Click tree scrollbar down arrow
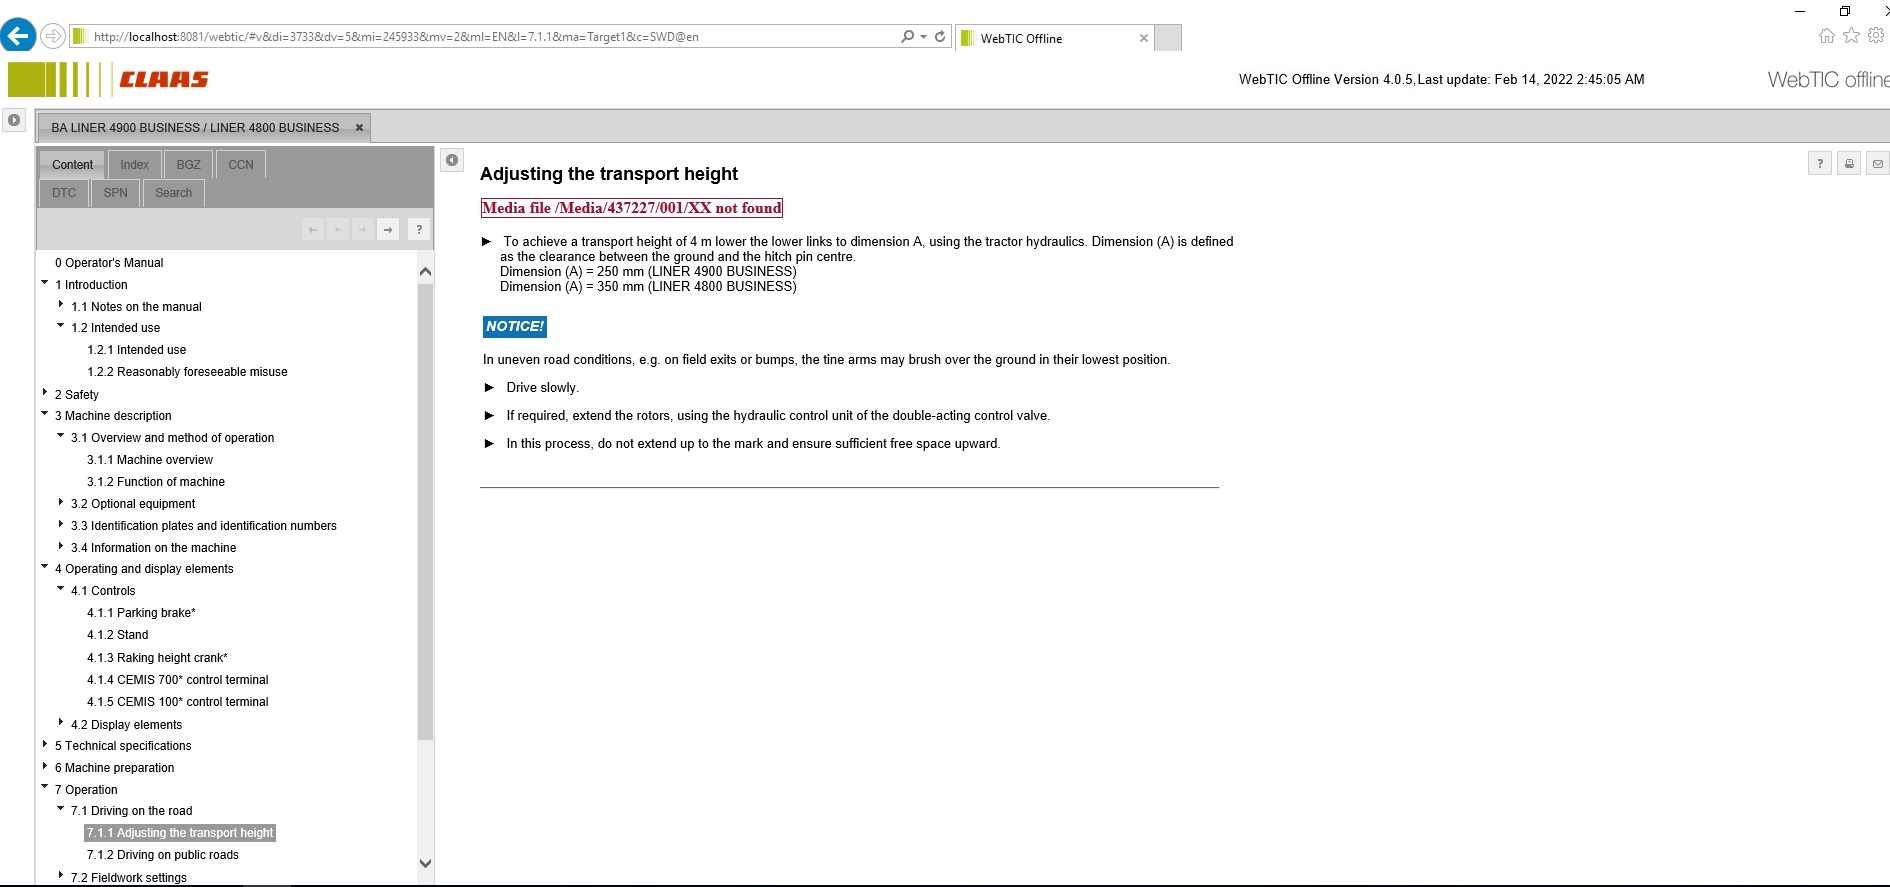This screenshot has width=1890, height=887. click(x=425, y=863)
